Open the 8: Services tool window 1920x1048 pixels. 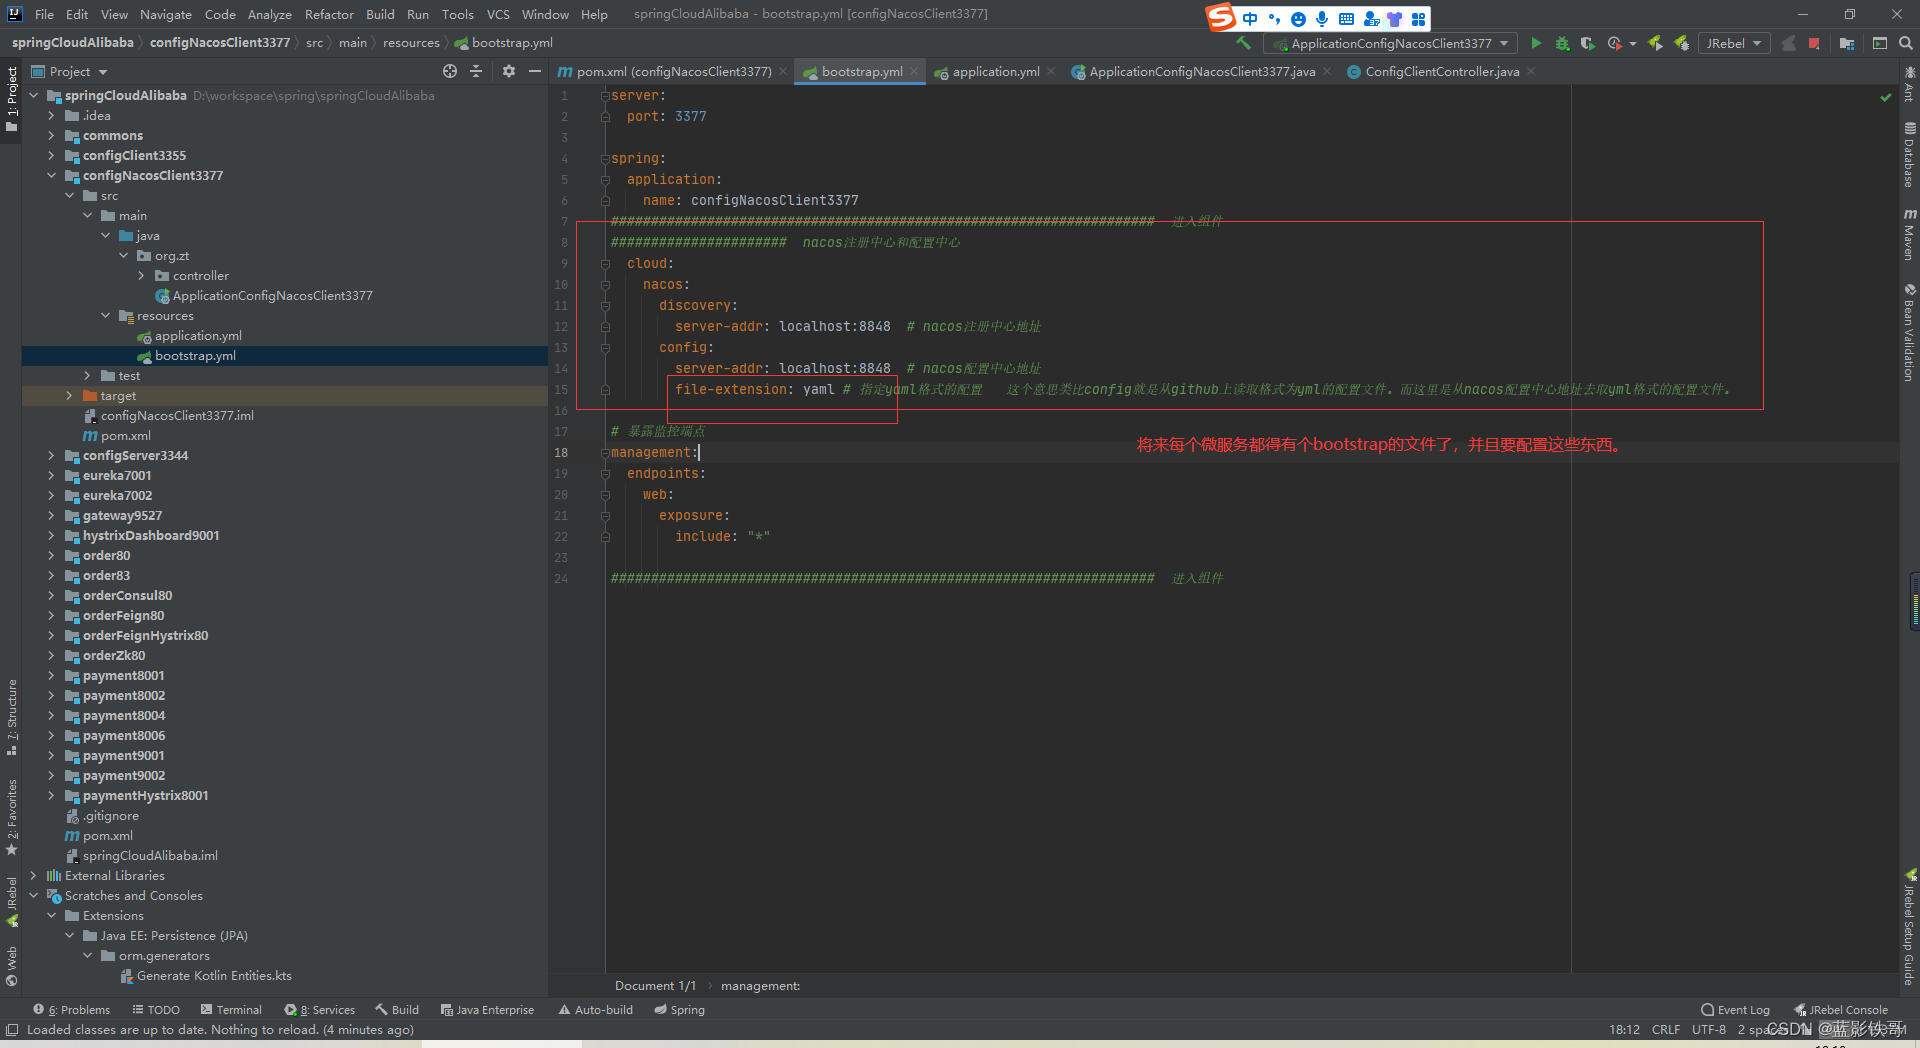point(320,1010)
